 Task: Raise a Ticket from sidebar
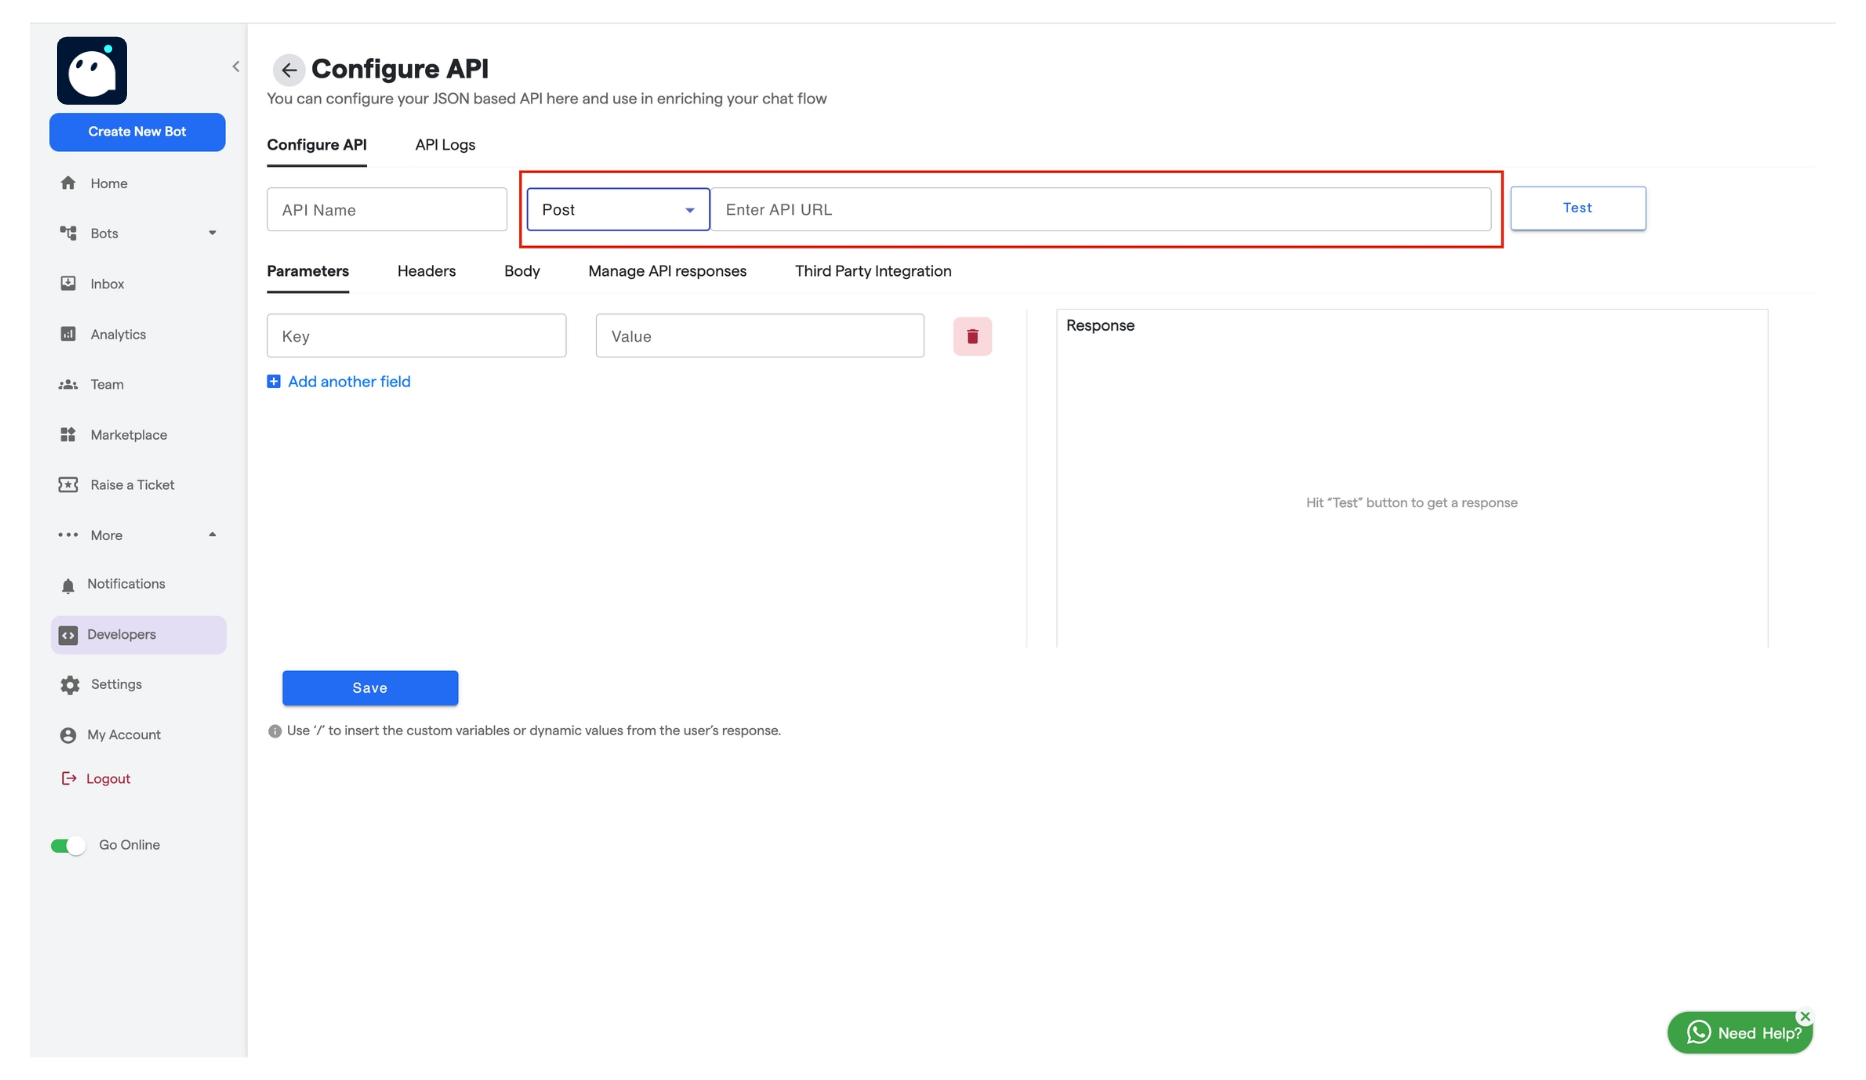click(x=131, y=484)
